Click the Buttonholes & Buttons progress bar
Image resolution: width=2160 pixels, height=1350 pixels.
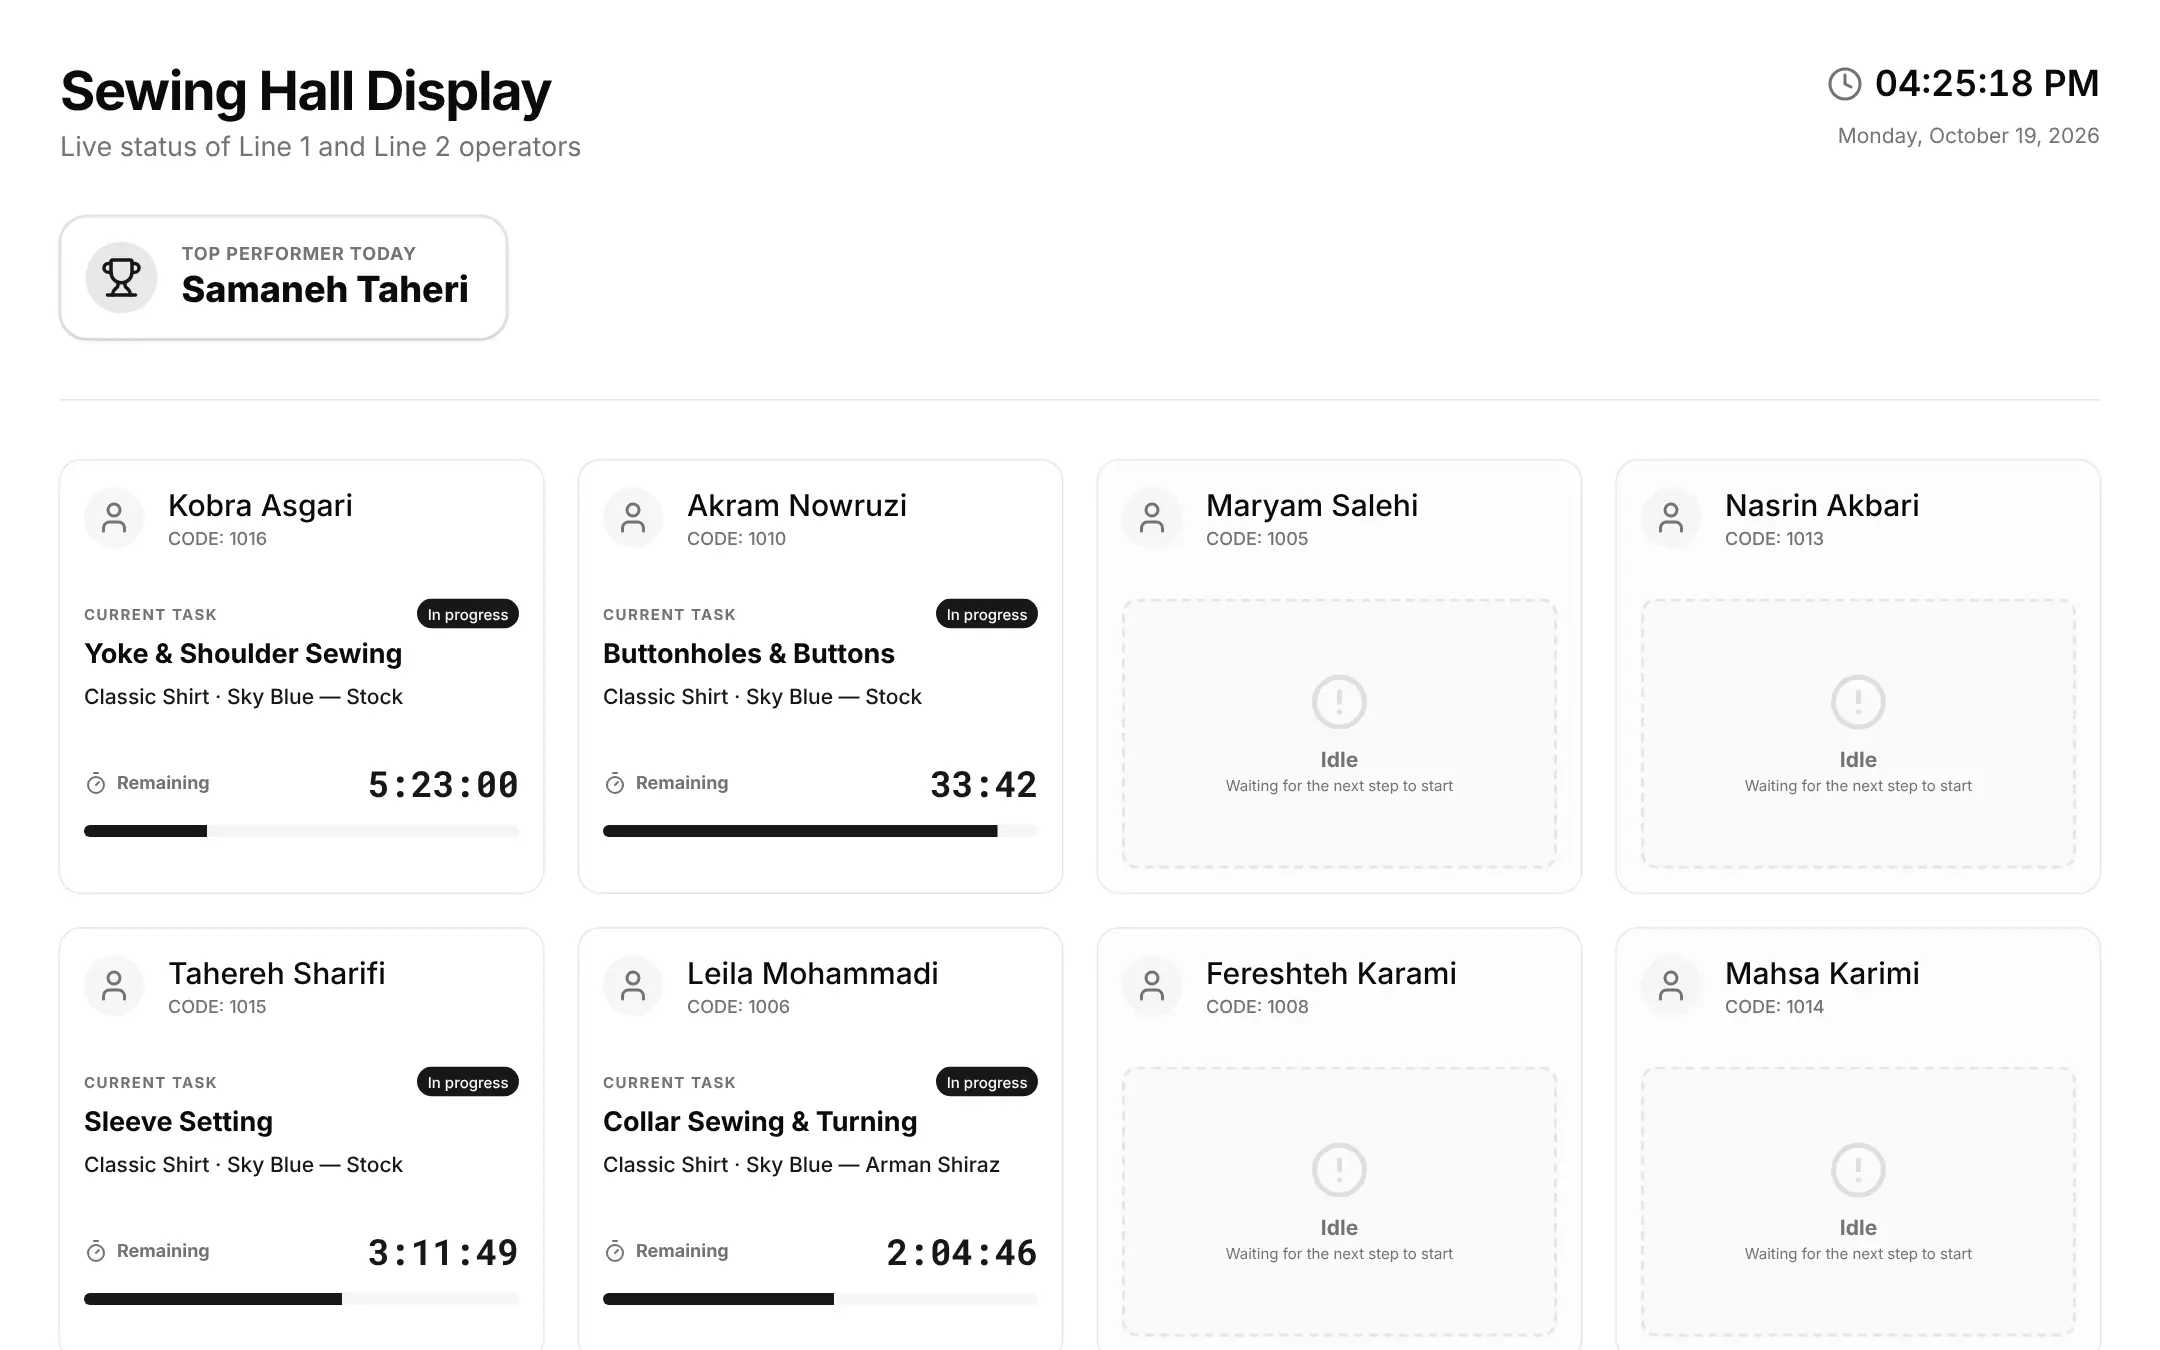[x=820, y=831]
